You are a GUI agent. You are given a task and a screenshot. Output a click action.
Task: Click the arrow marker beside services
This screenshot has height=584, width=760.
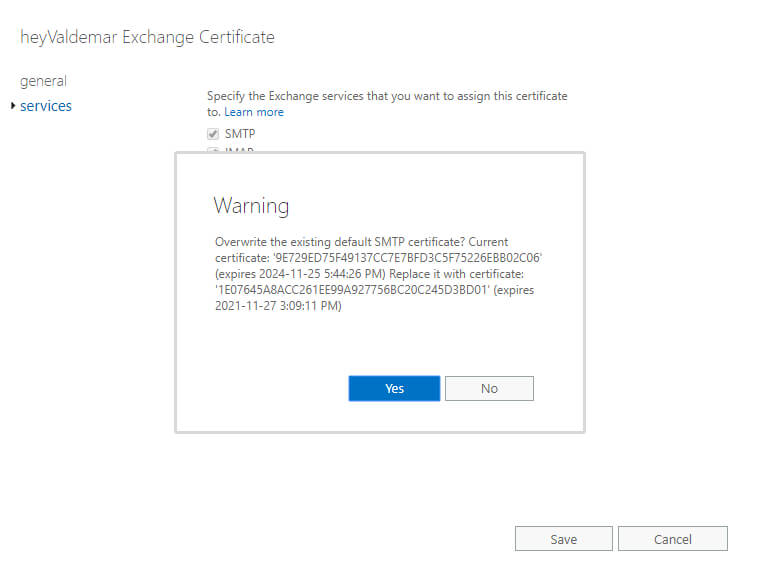pyautogui.click(x=13, y=106)
